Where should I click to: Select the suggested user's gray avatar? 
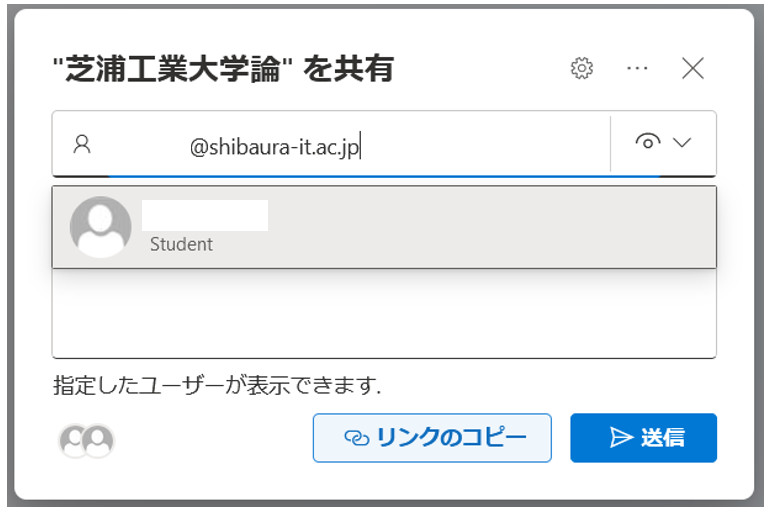point(101,227)
